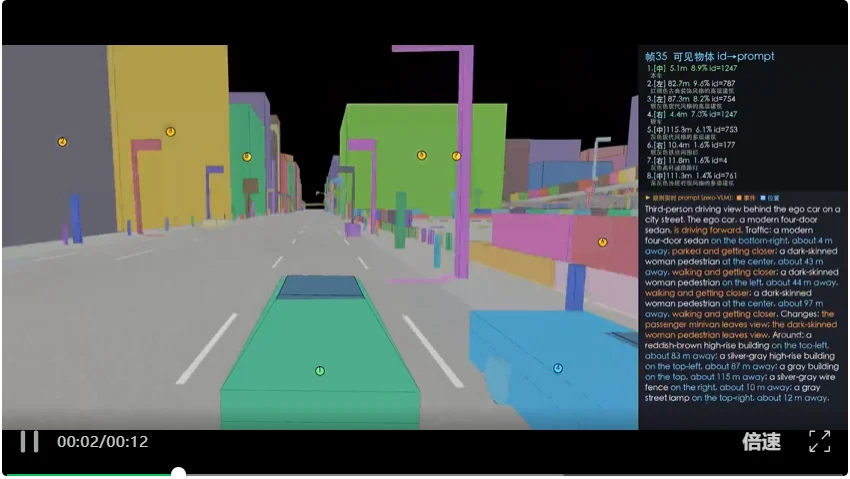The image size is (850, 479).
Task: Click the marker on the yellow building
Action: click(170, 132)
